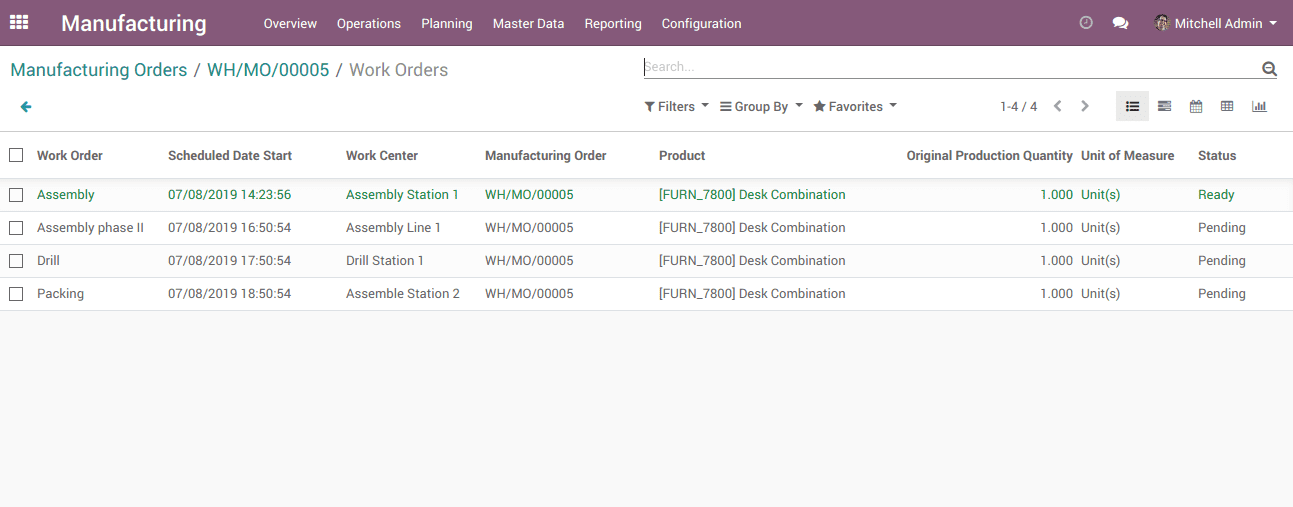This screenshot has width=1293, height=507.
Task: Click Assemble Station 2 work center cell
Action: point(403,294)
